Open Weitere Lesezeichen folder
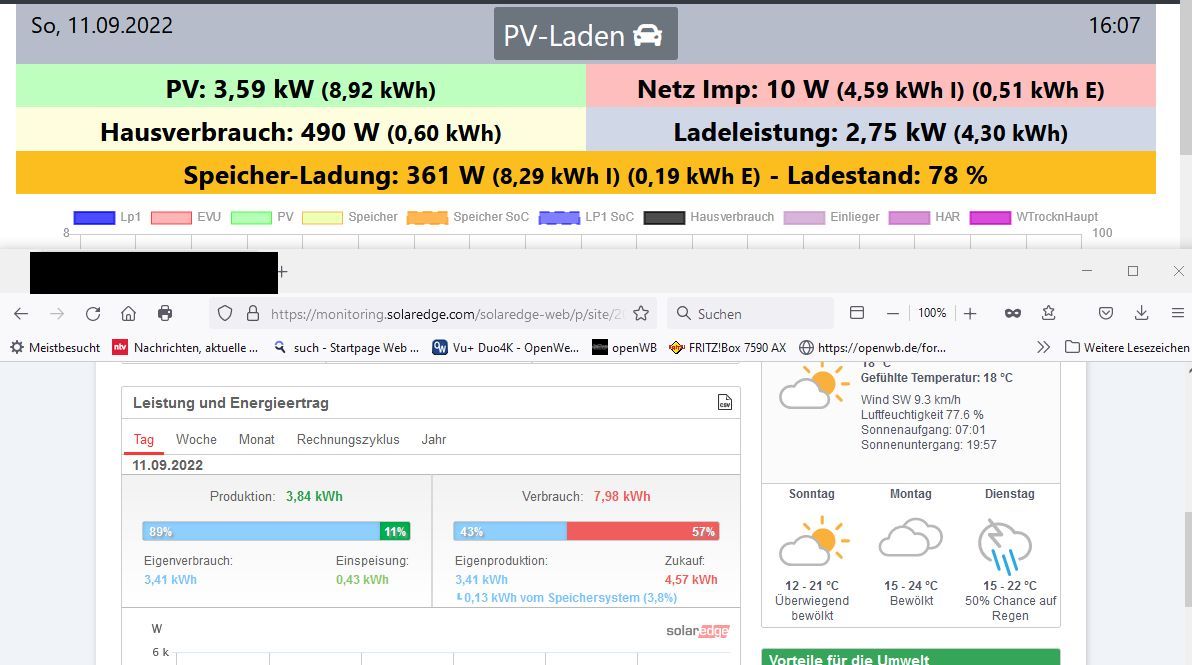Image resolution: width=1192 pixels, height=665 pixels. pyautogui.click(x=1127, y=347)
